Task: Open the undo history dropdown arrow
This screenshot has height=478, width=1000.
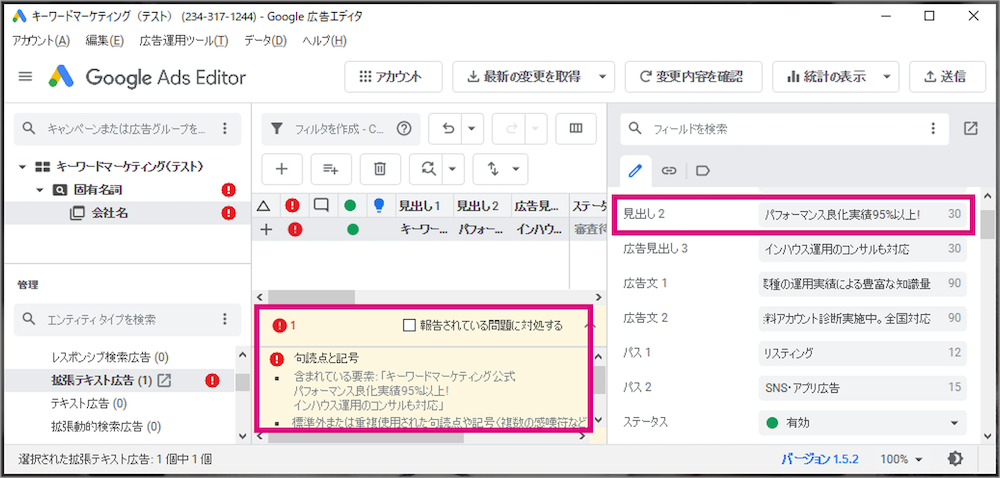Action: [471, 129]
